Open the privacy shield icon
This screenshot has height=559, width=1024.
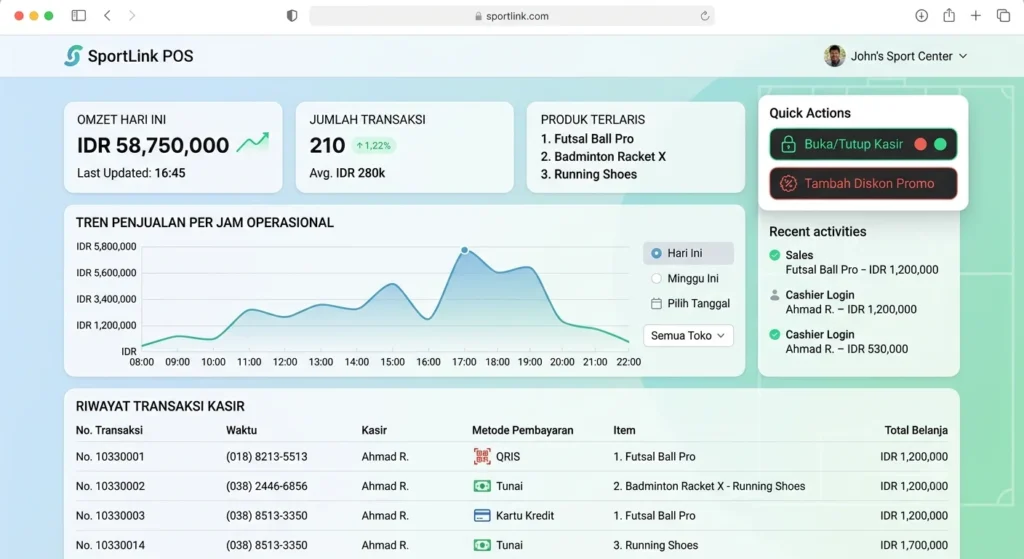coord(292,16)
